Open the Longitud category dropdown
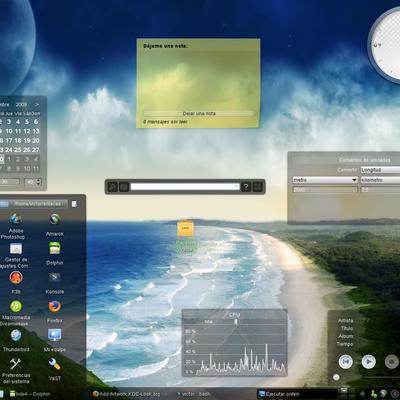 (380, 170)
